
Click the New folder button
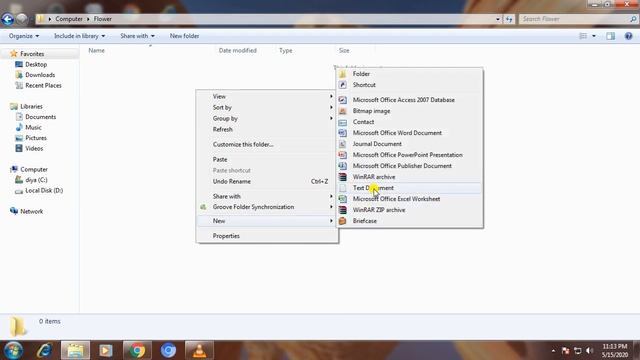184,36
